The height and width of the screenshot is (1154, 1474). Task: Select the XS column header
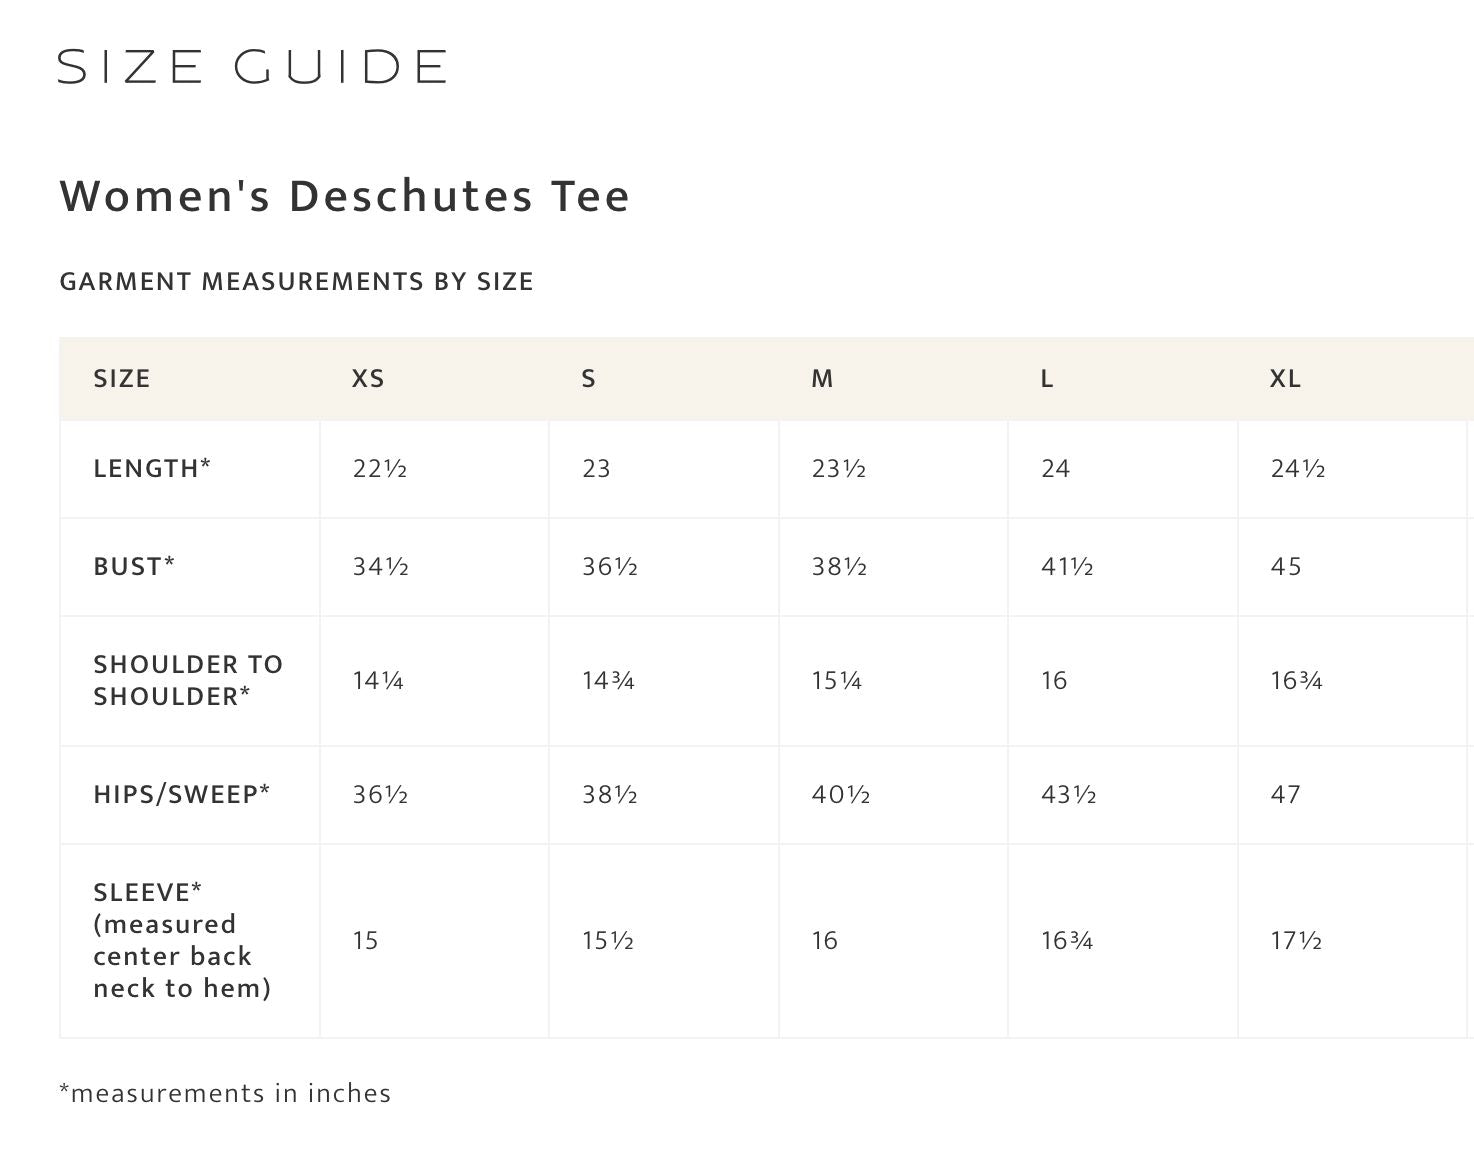pyautogui.click(x=368, y=379)
